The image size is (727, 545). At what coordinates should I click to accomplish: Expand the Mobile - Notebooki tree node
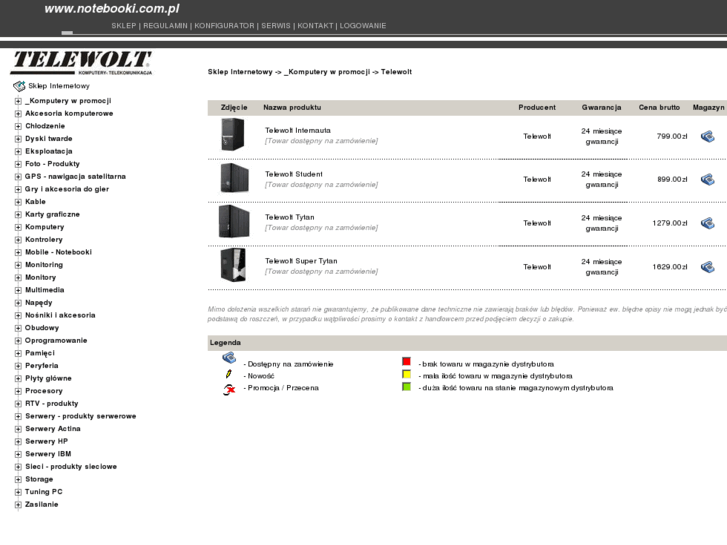pyautogui.click(x=18, y=252)
